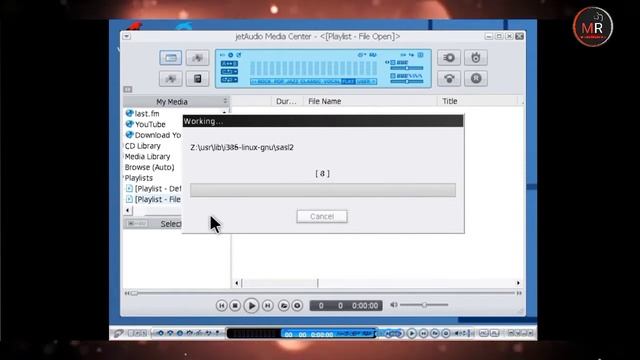Adjust the main volume slider

point(424,304)
